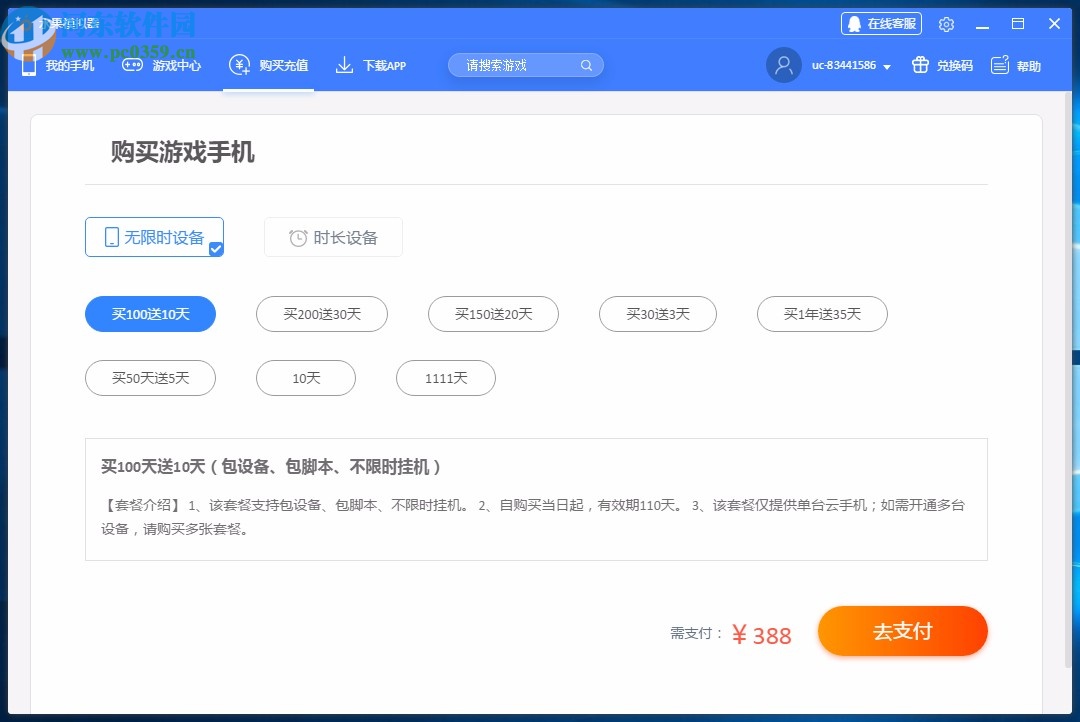Select the 时长设备 option
Image resolution: width=1080 pixels, height=722 pixels.
click(x=333, y=237)
